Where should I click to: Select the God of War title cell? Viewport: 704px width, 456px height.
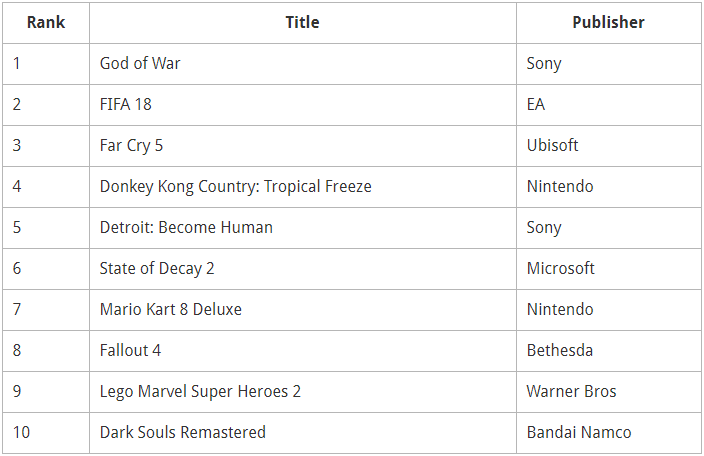pyautogui.click(x=303, y=64)
